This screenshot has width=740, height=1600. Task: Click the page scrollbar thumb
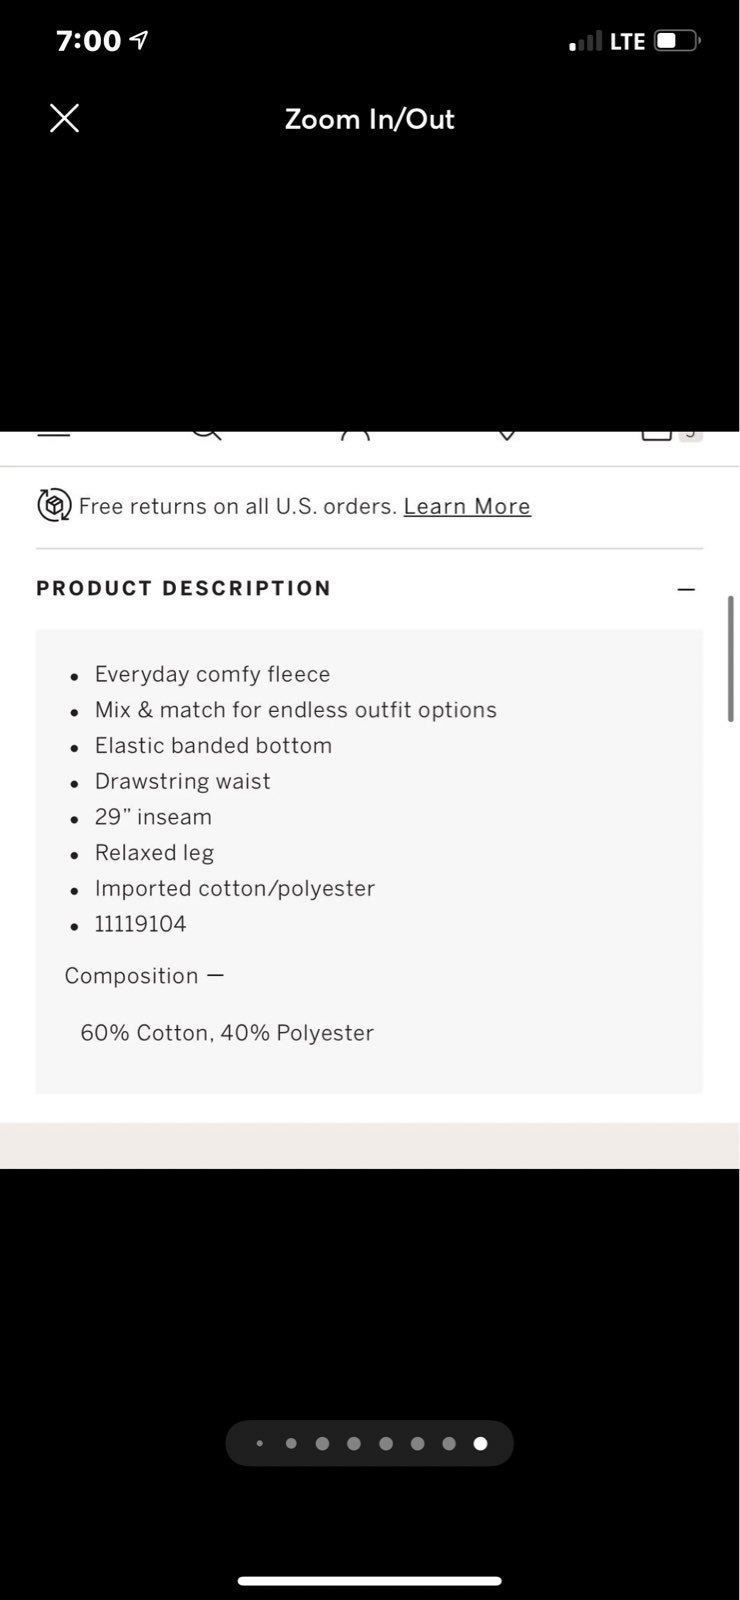(x=731, y=659)
